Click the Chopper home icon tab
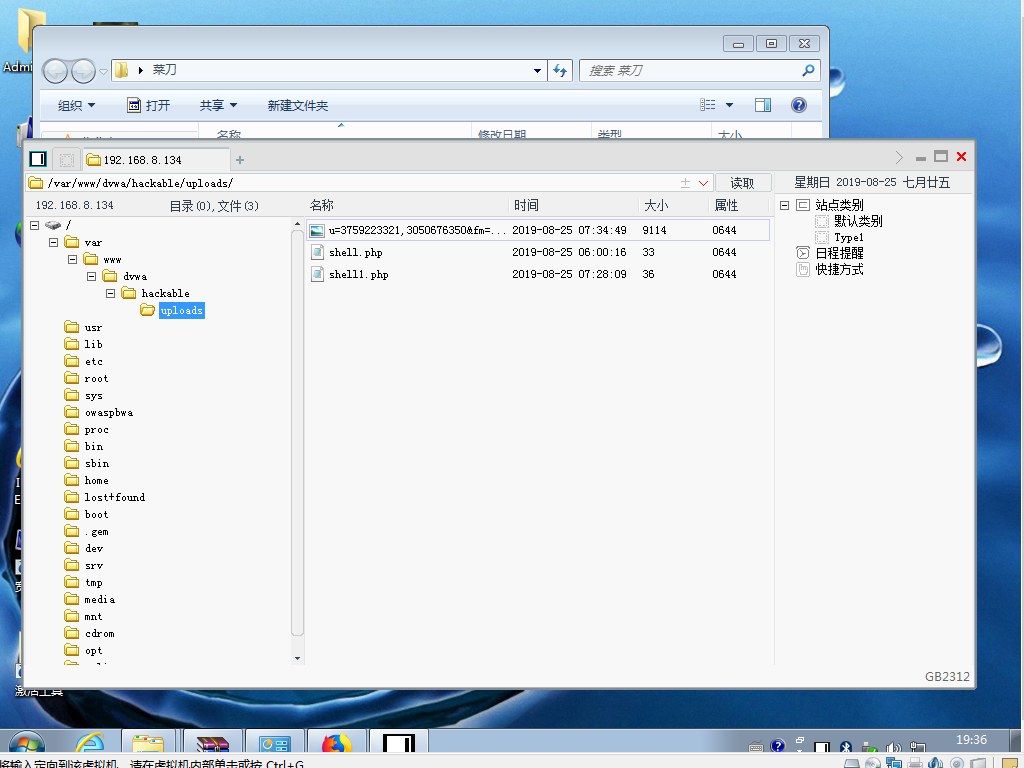 pyautogui.click(x=38, y=159)
